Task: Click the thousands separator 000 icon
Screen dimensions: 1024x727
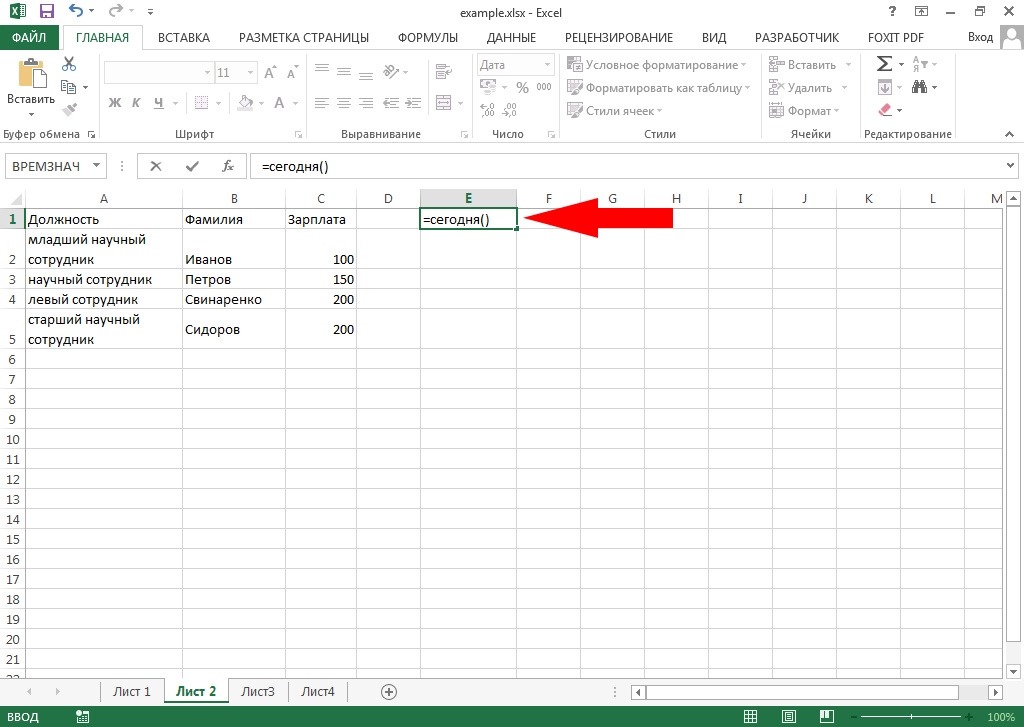Action: [x=544, y=87]
